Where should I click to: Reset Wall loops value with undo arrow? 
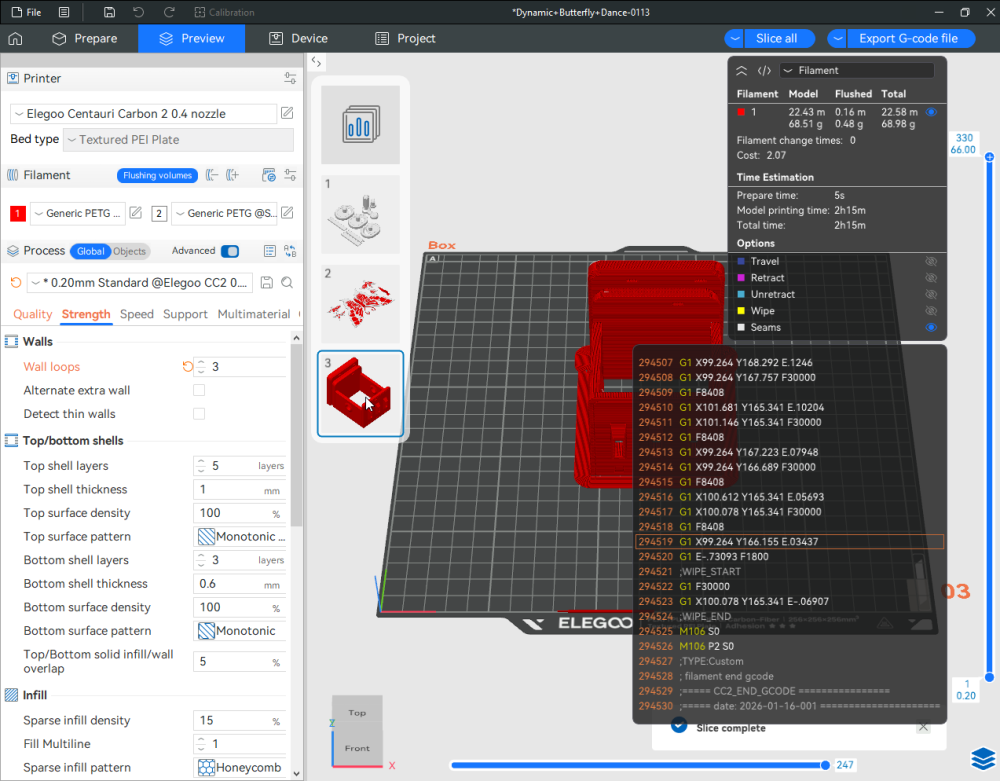pyautogui.click(x=188, y=367)
